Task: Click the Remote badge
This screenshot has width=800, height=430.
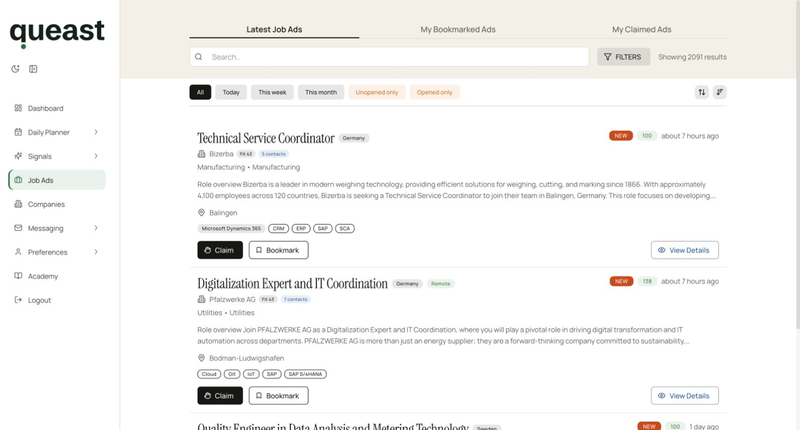Action: pyautogui.click(x=441, y=284)
